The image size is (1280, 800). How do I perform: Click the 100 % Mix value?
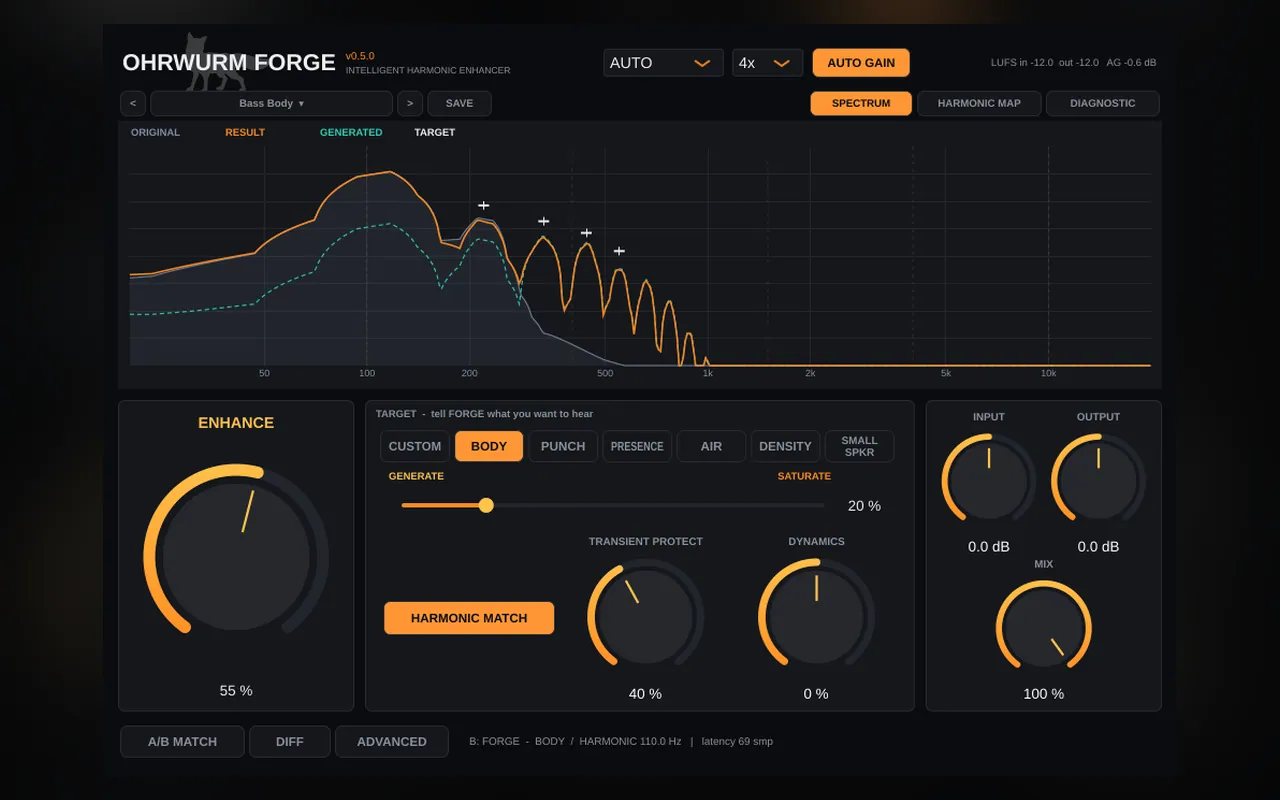(x=1044, y=694)
